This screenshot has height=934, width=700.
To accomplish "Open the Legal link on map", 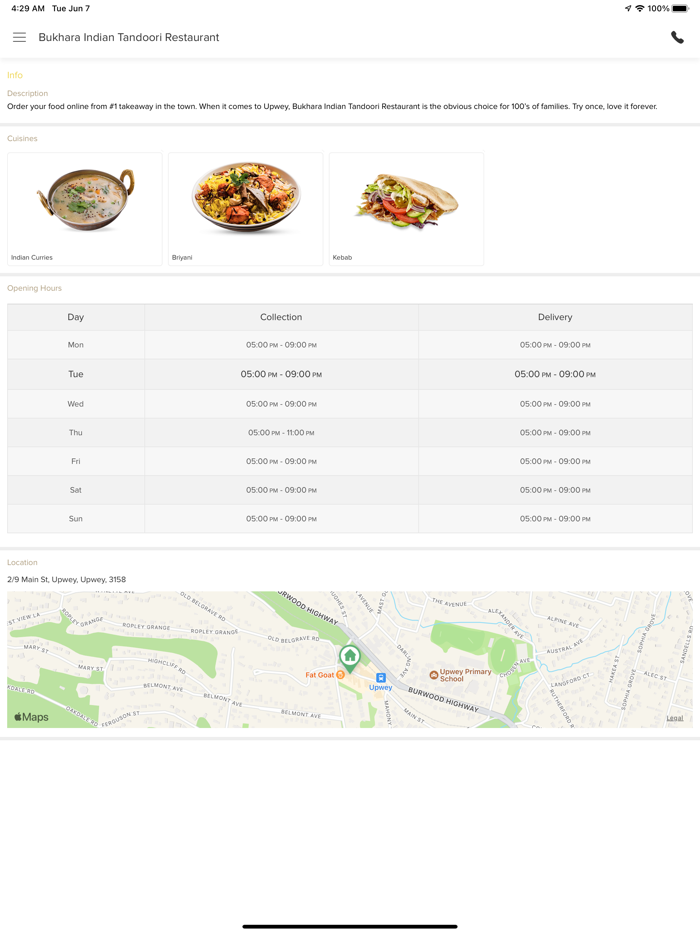I will point(675,718).
